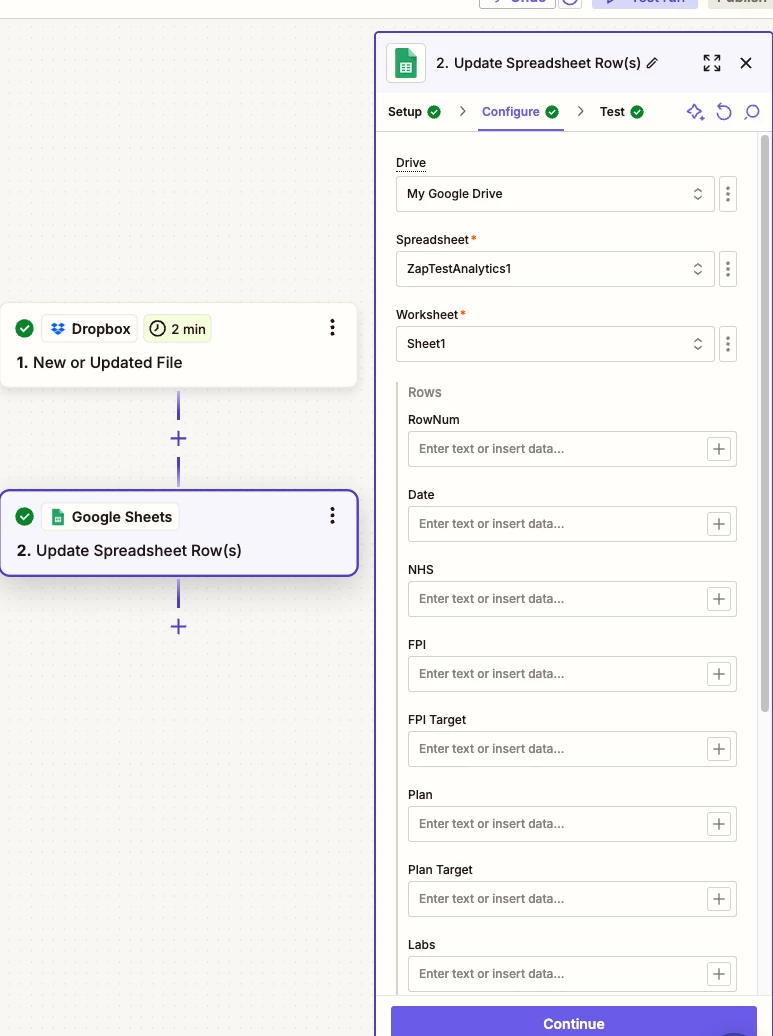
Task: Open the Worksheet dropdown showing Sheet1
Action: tap(555, 344)
